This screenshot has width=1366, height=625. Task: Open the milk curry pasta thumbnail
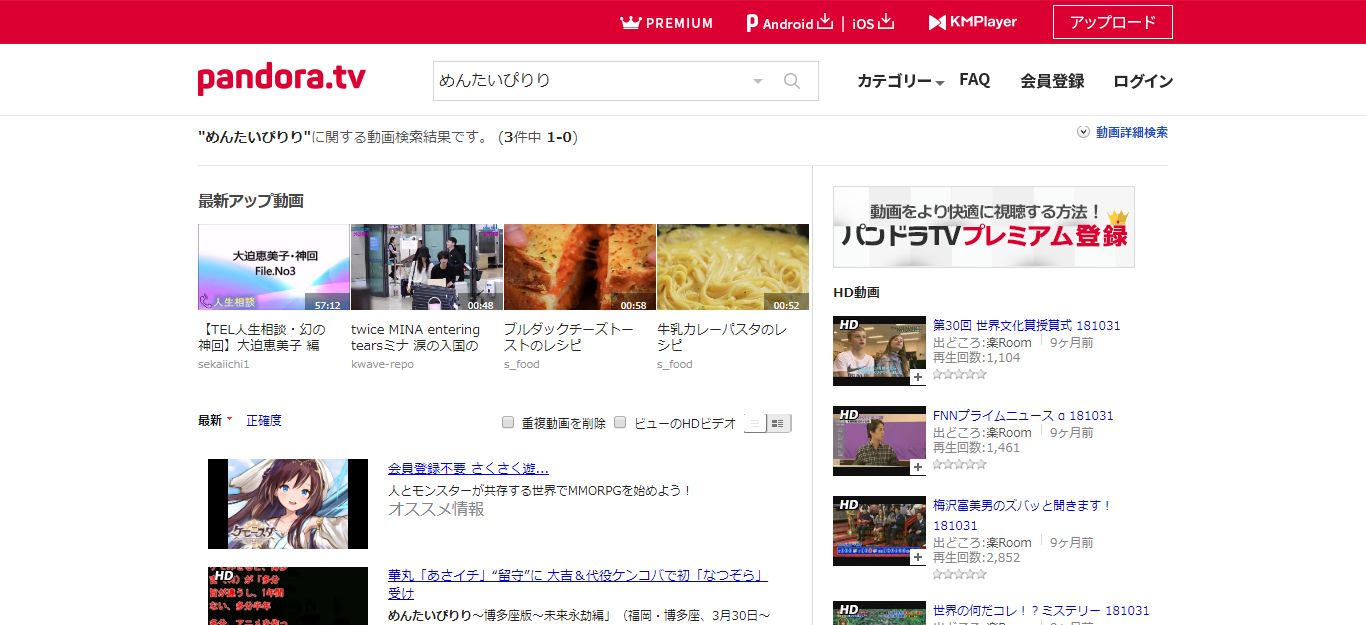[733, 267]
